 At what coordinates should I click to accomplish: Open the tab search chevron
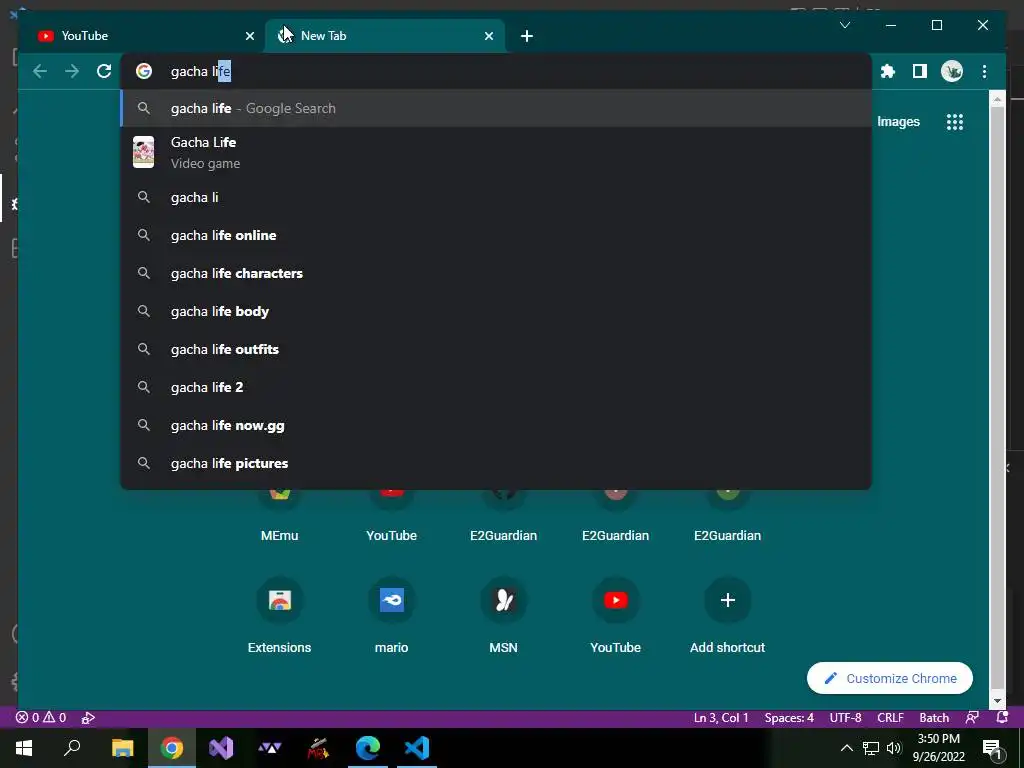point(844,25)
